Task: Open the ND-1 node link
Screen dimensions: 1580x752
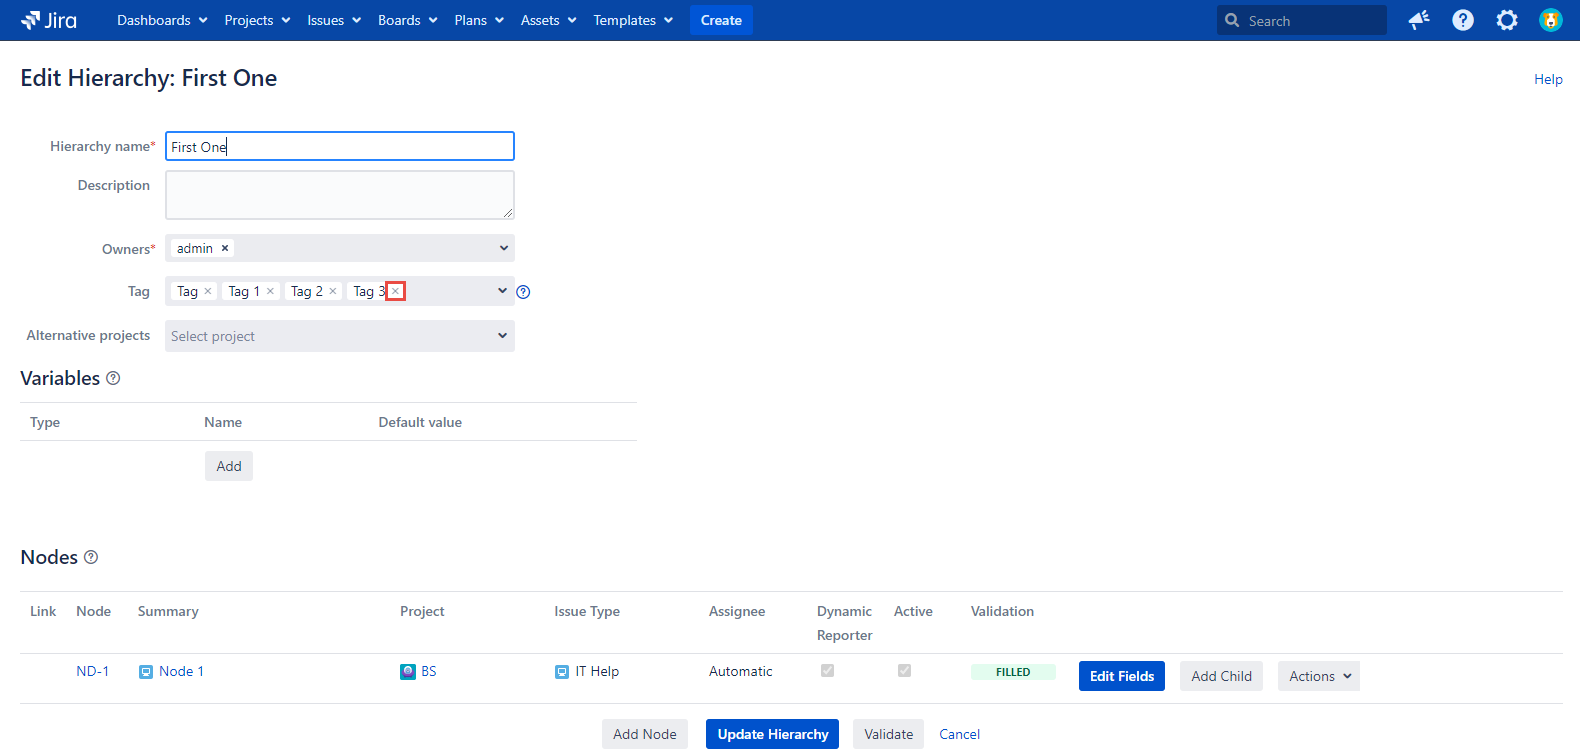Action: [92, 671]
